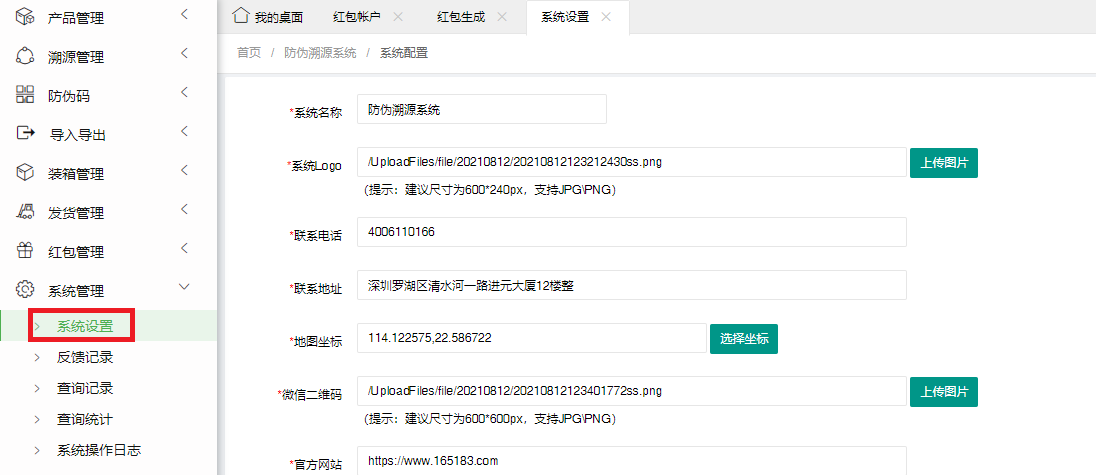Collapse the 系统管理 menu chevron
Image resolution: width=1096 pixels, height=475 pixels.
tap(184, 288)
